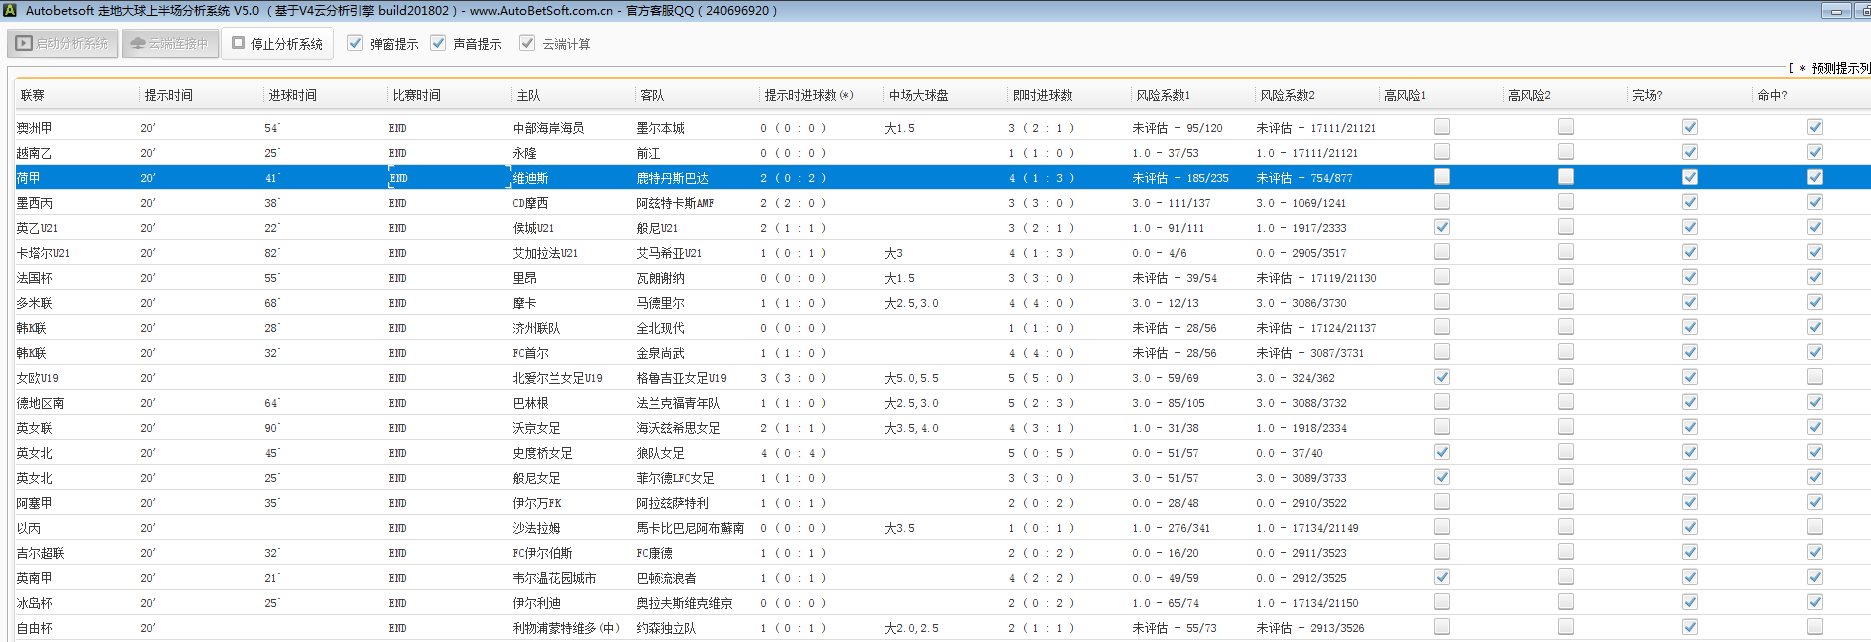Select the 澳洲甲 中部海岸海员 match row
This screenshot has width=1871, height=642.
pos(548,128)
